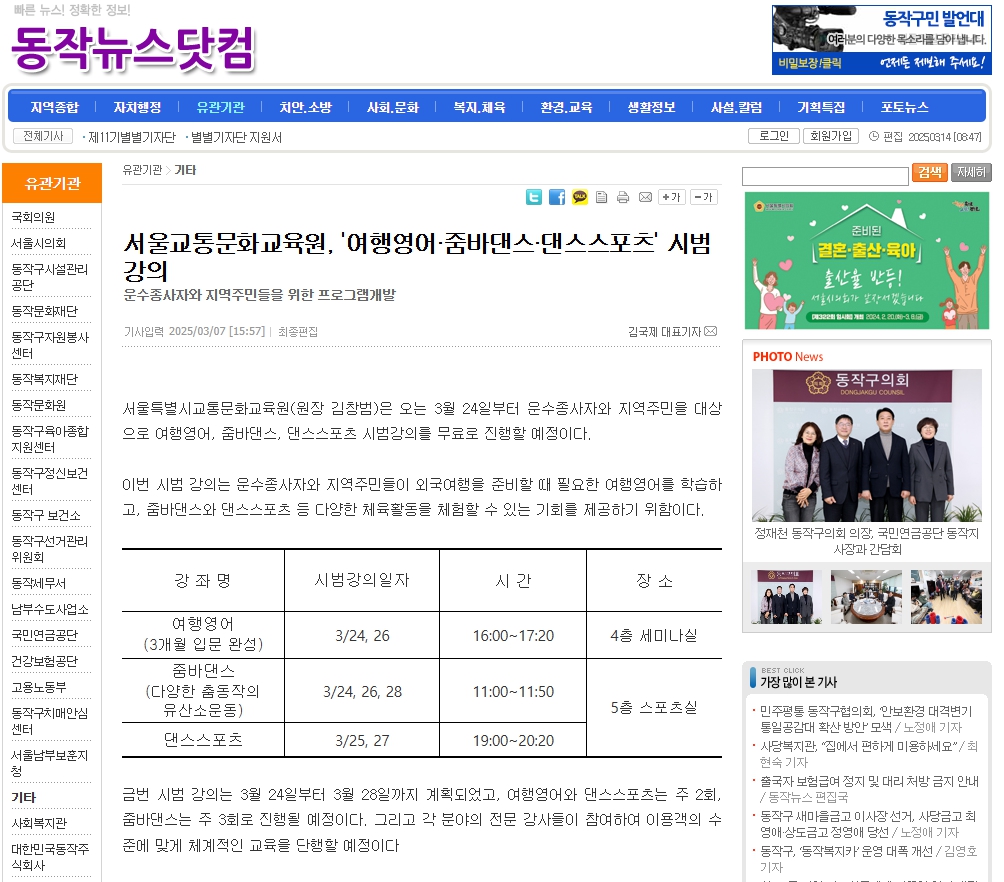Share article on Twitter icon

[533, 197]
